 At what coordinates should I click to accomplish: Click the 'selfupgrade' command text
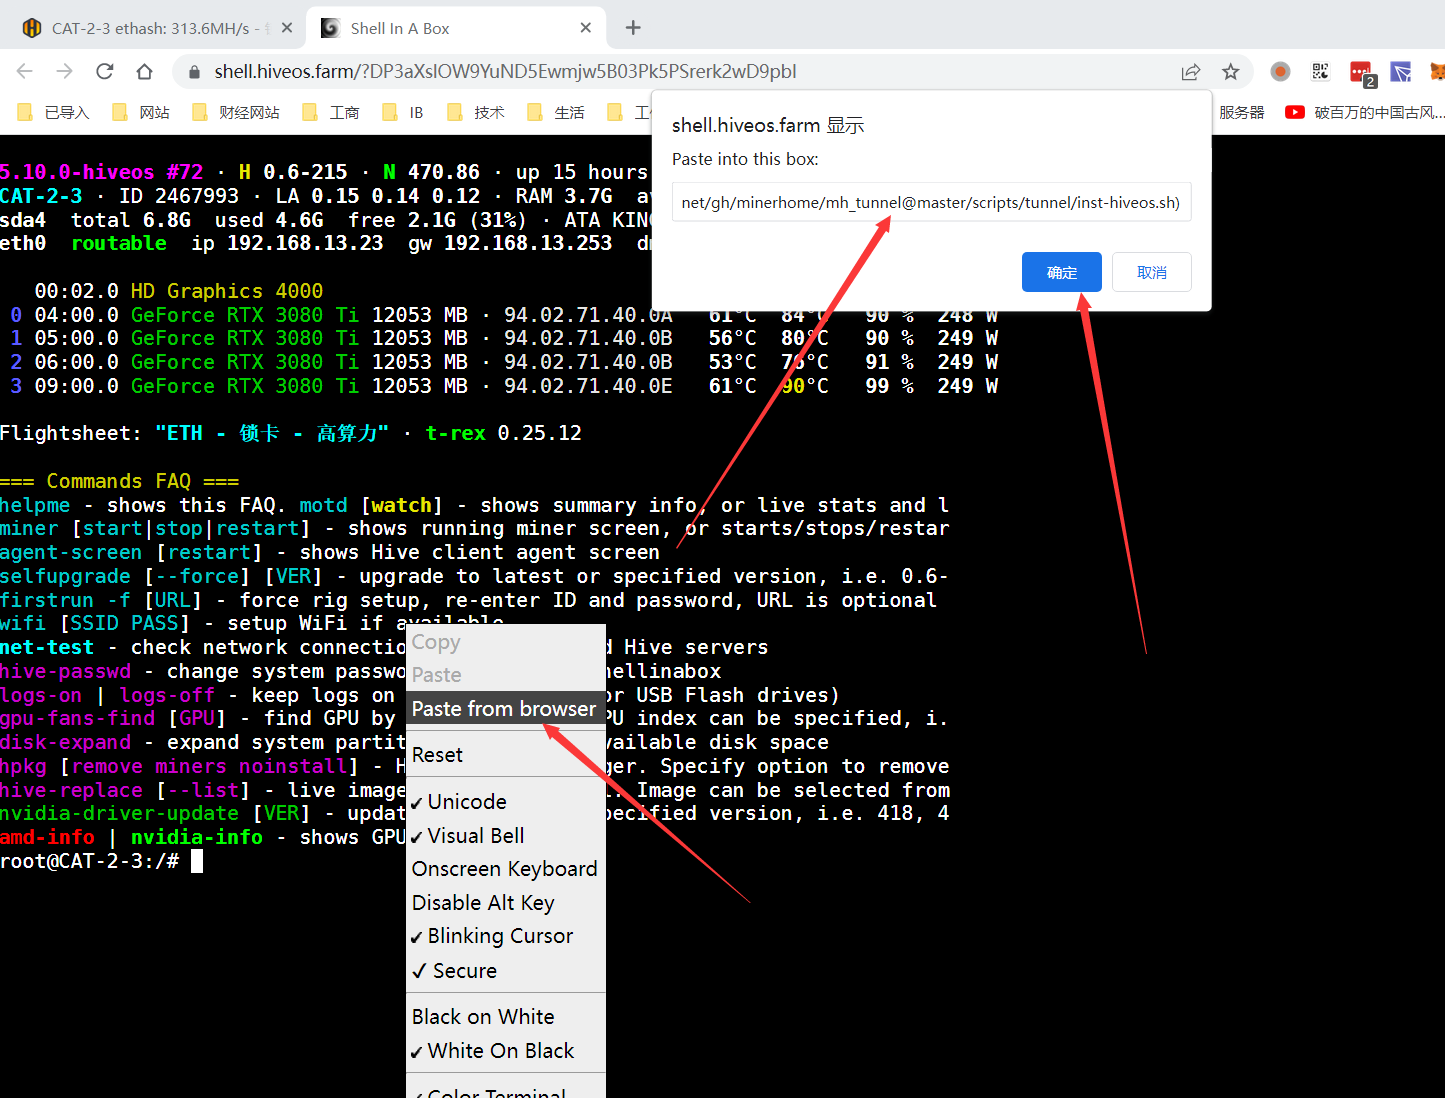[x=65, y=576]
